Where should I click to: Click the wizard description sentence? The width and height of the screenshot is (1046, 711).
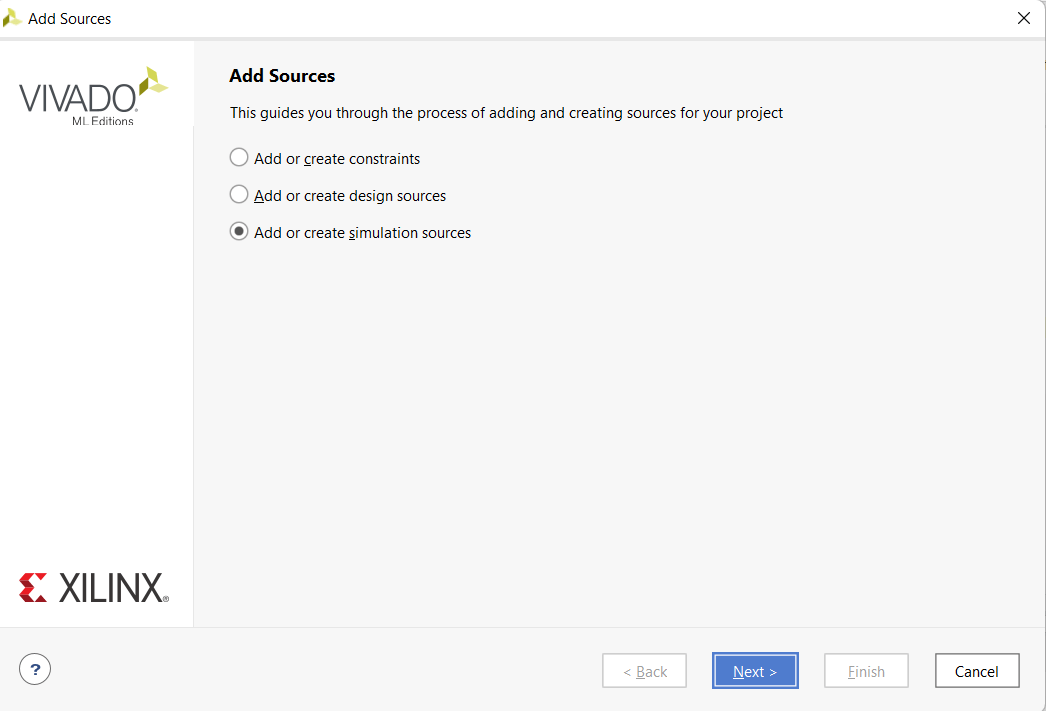pyautogui.click(x=506, y=113)
